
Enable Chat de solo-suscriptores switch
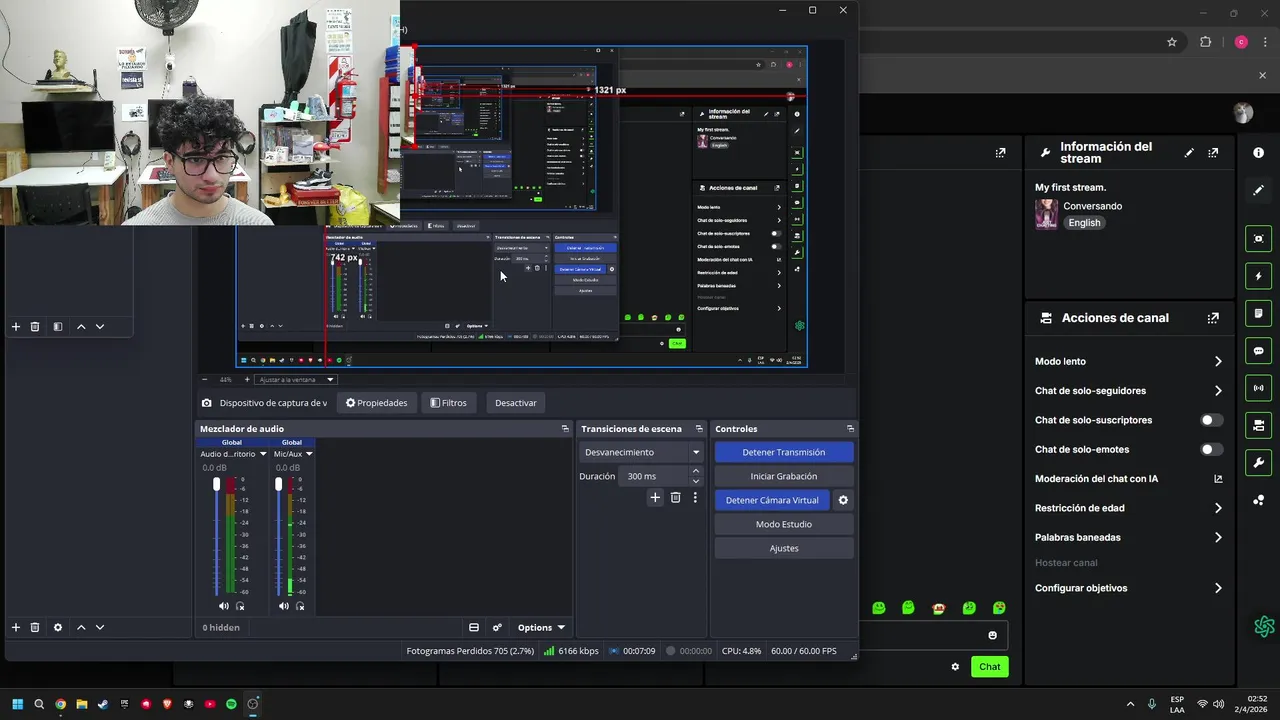click(x=1211, y=420)
